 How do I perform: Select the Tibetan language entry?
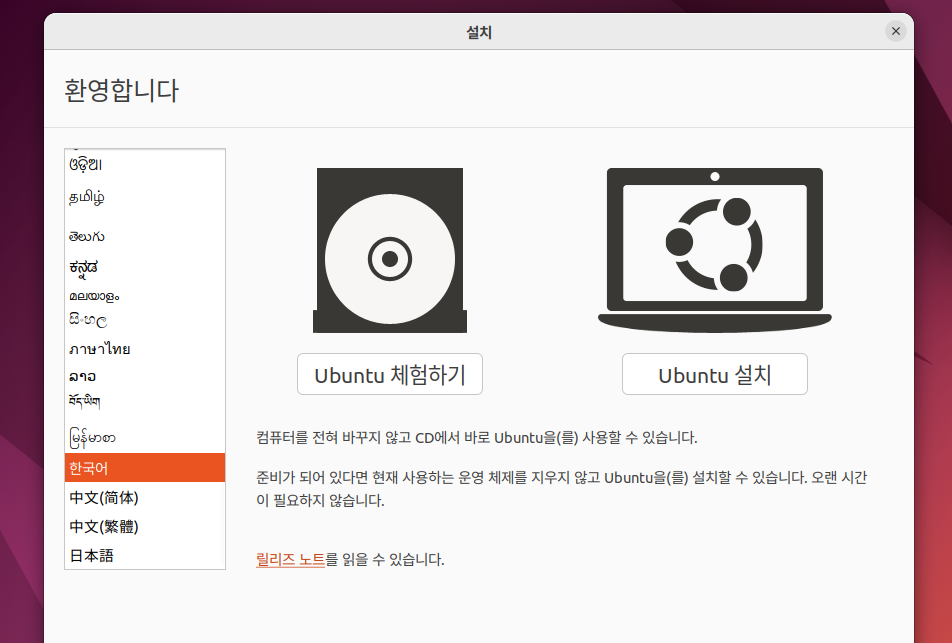144,401
